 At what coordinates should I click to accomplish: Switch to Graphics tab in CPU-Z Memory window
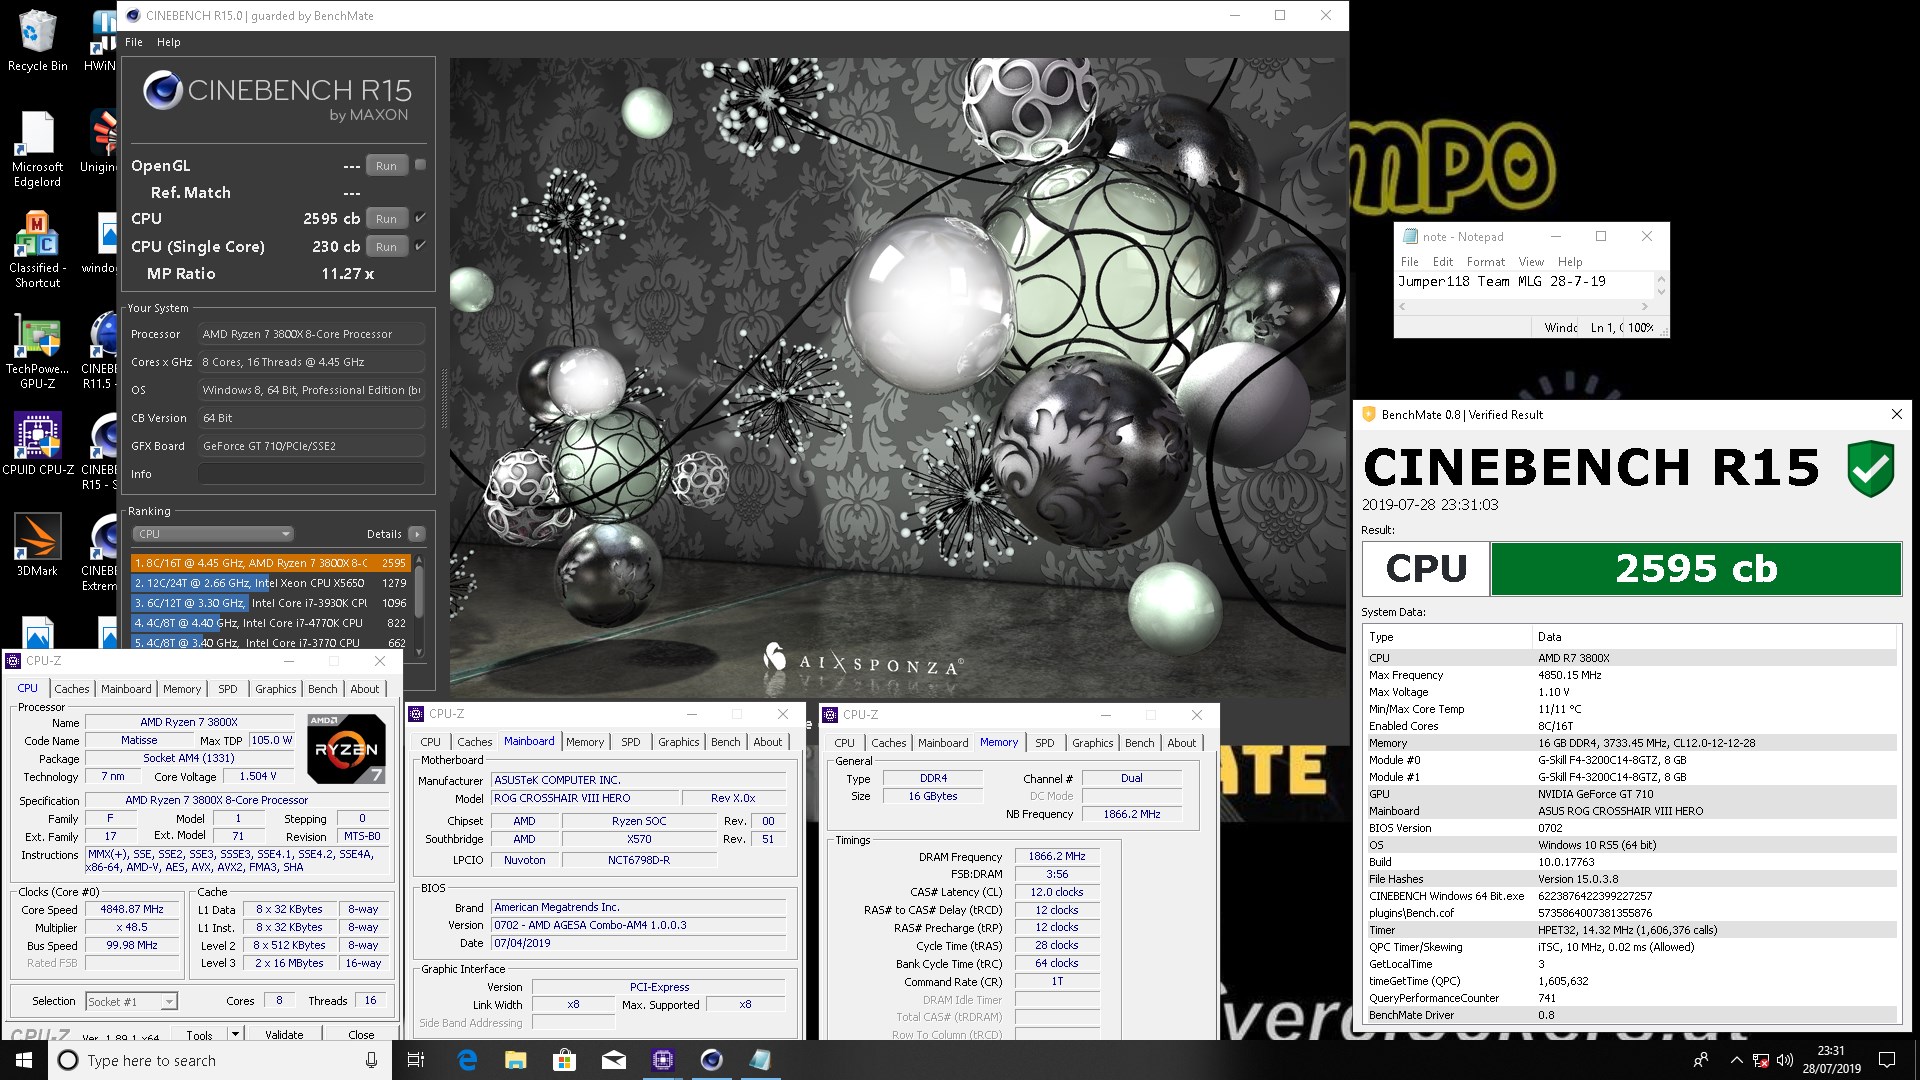coord(1092,743)
